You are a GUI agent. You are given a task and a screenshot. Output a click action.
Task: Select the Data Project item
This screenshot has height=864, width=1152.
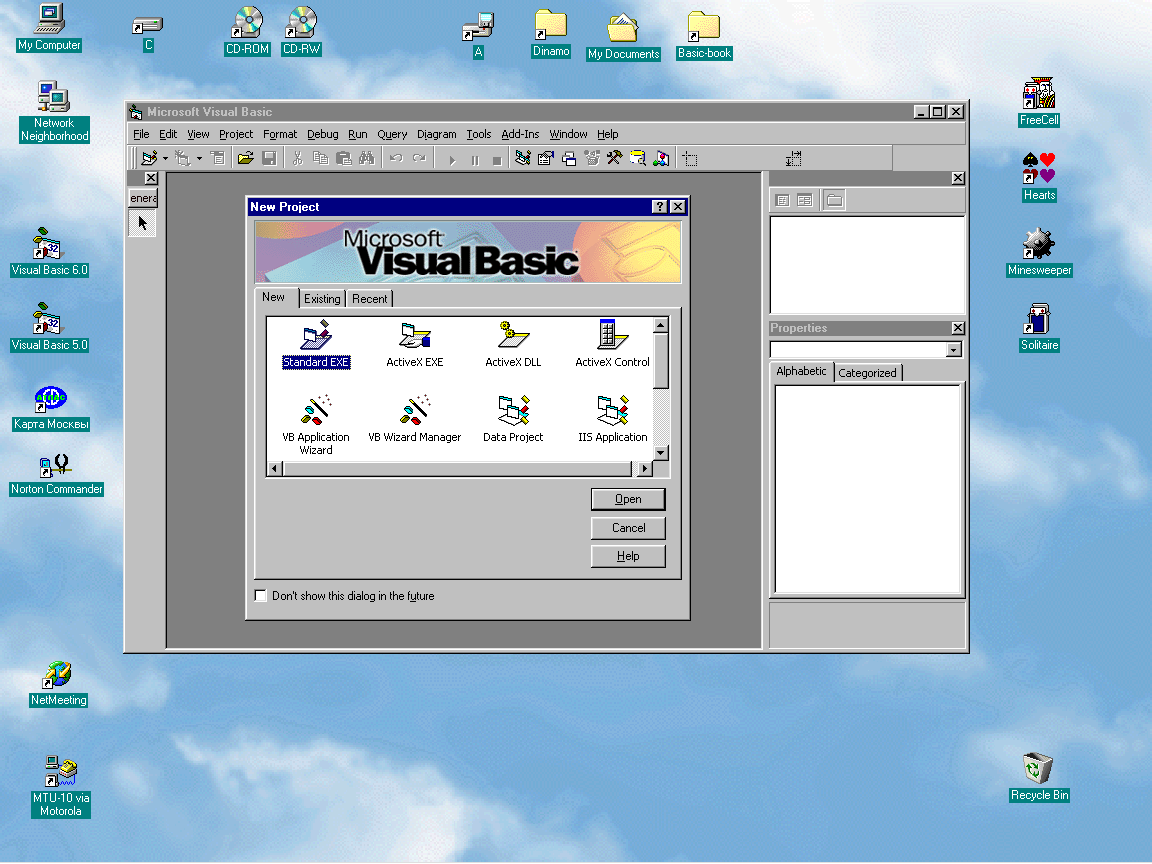(513, 419)
